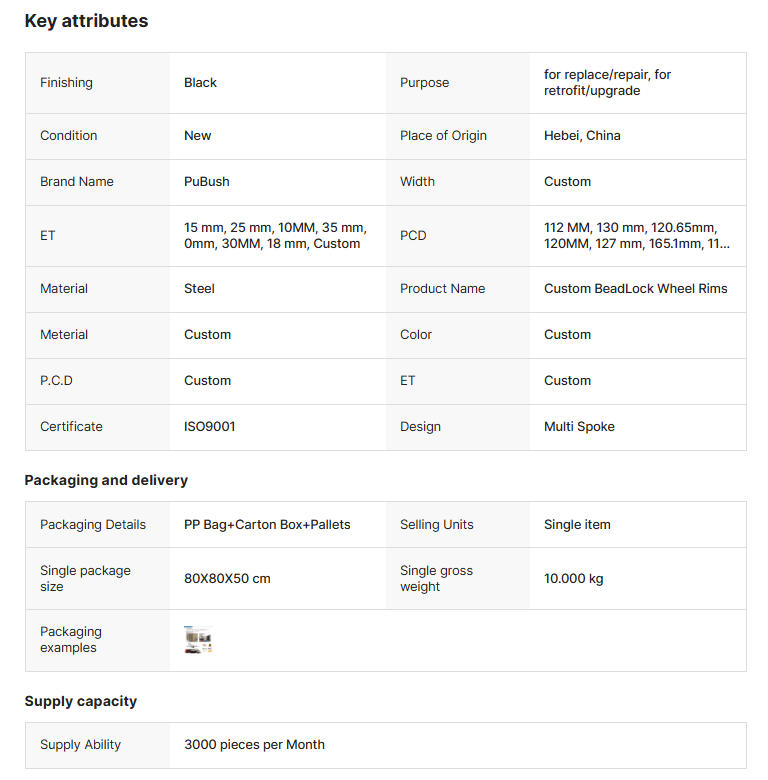Click the Packaging and delivery heading
Image resolution: width=768 pixels, height=780 pixels.
[106, 480]
